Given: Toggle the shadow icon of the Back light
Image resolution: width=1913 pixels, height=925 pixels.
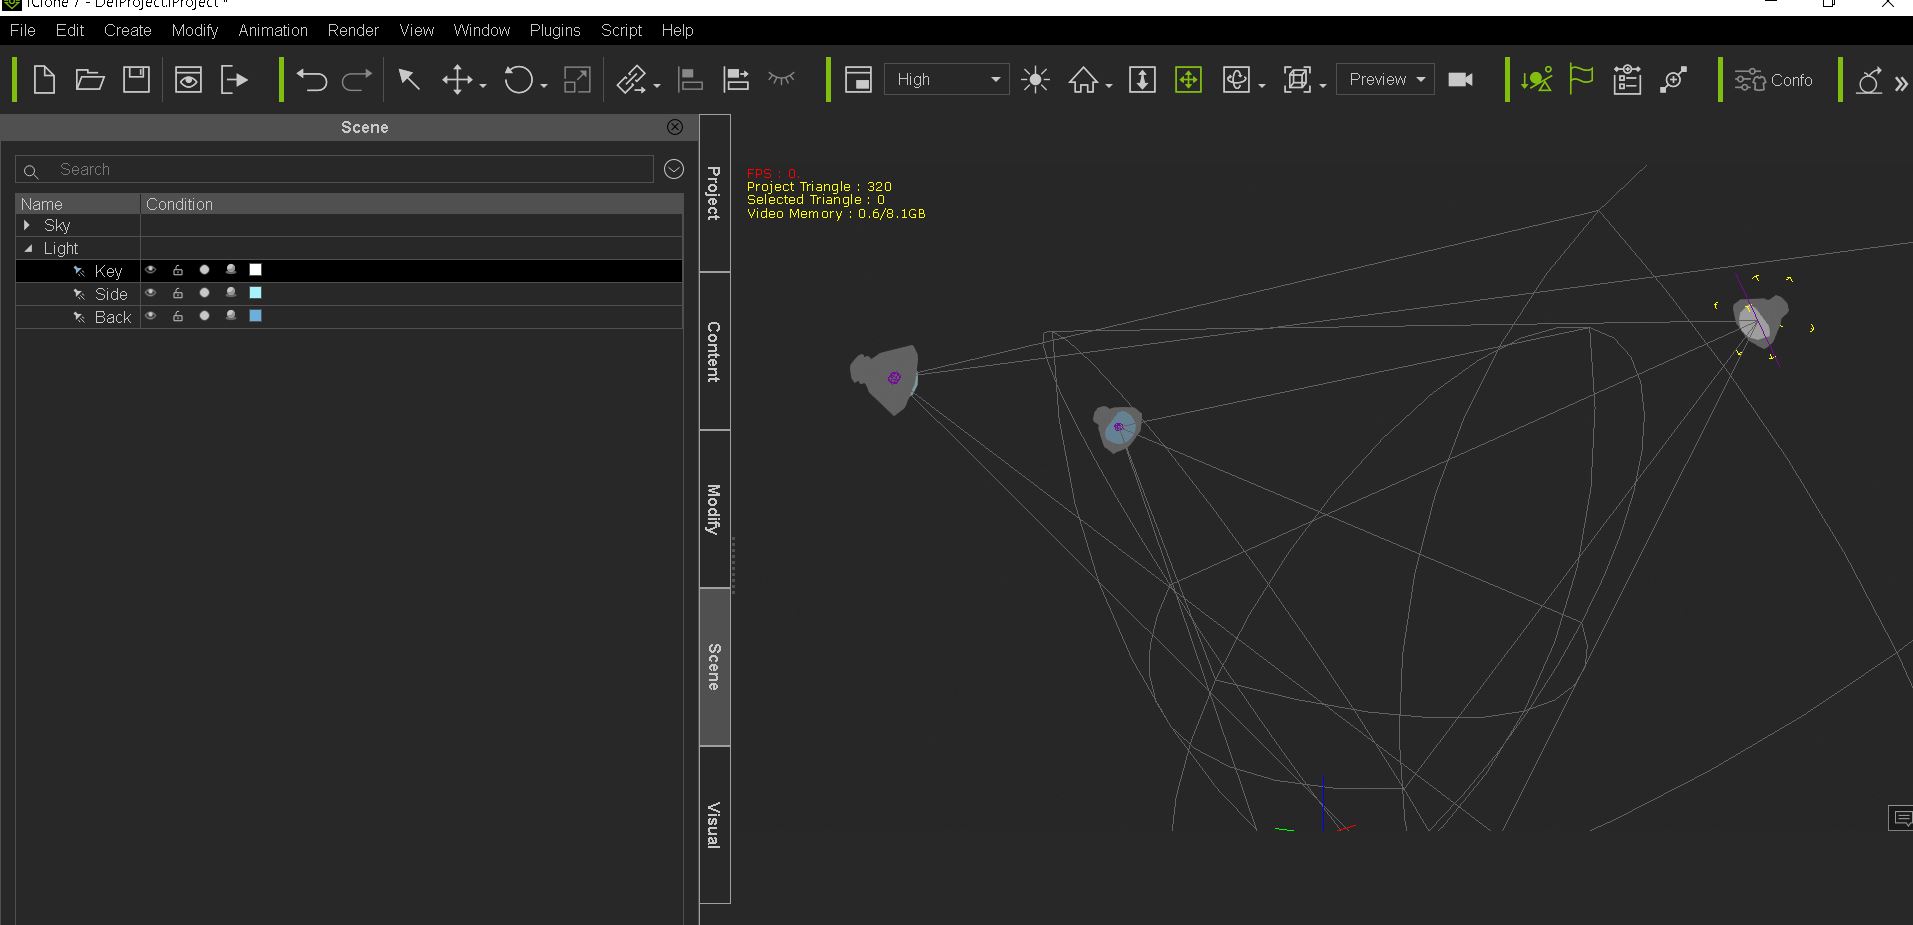Looking at the screenshot, I should tap(231, 316).
